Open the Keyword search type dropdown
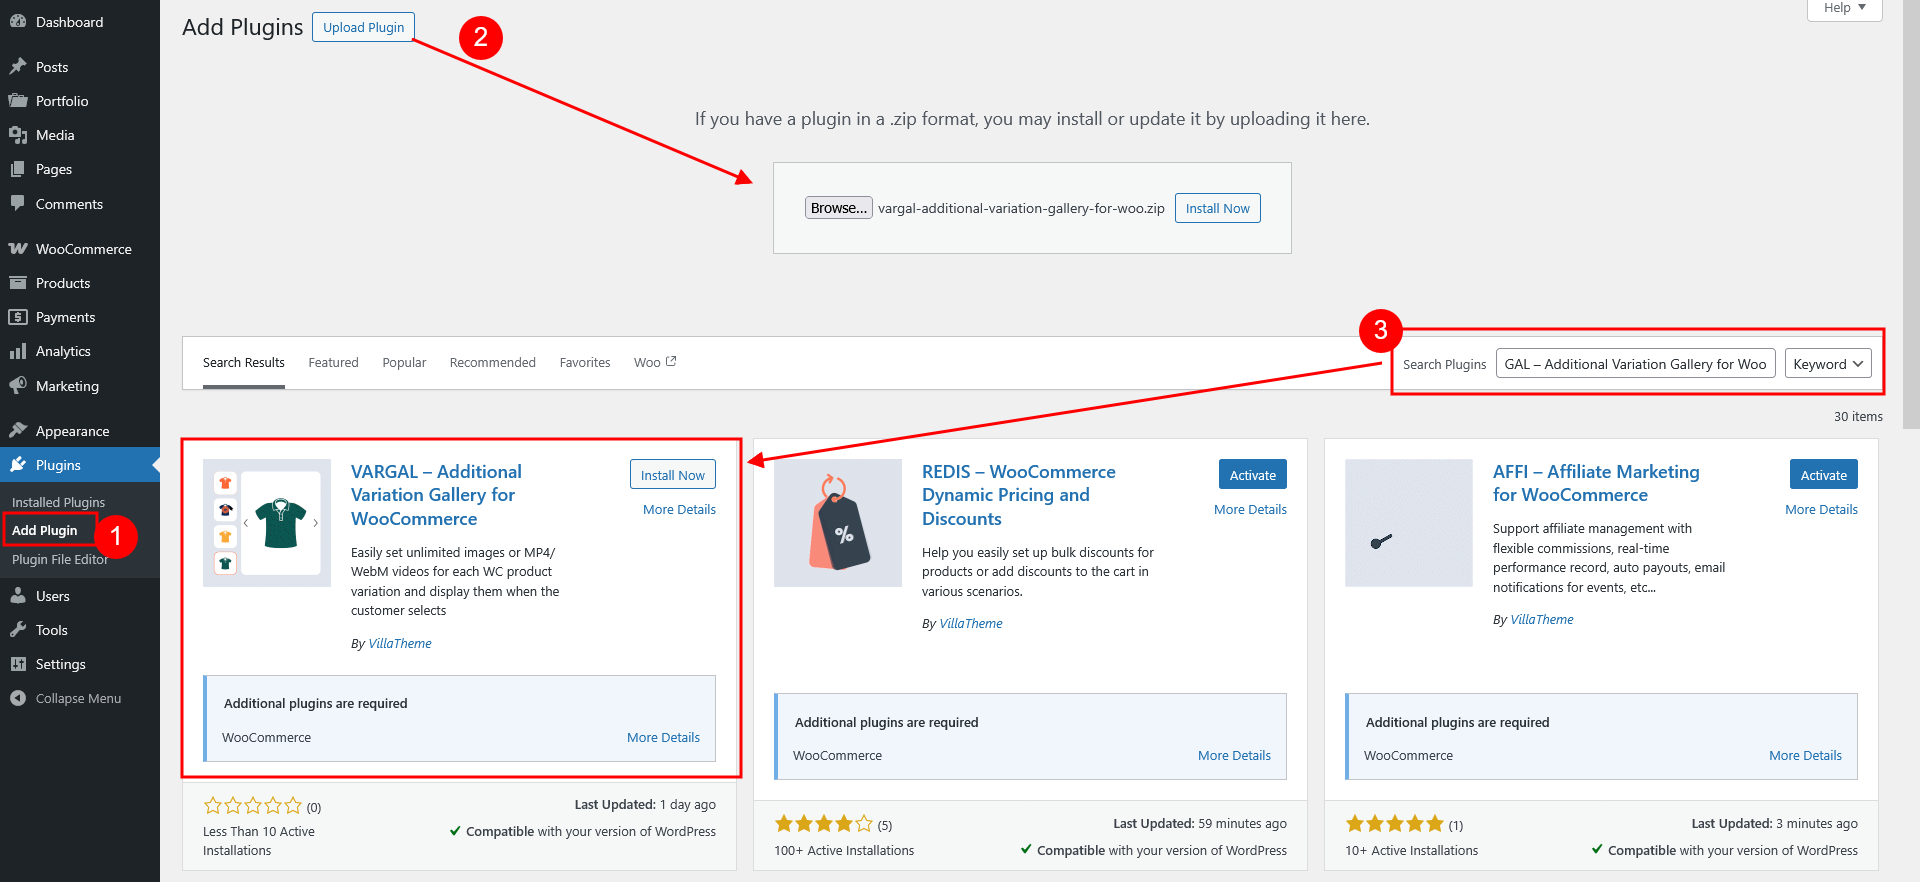 (1828, 364)
